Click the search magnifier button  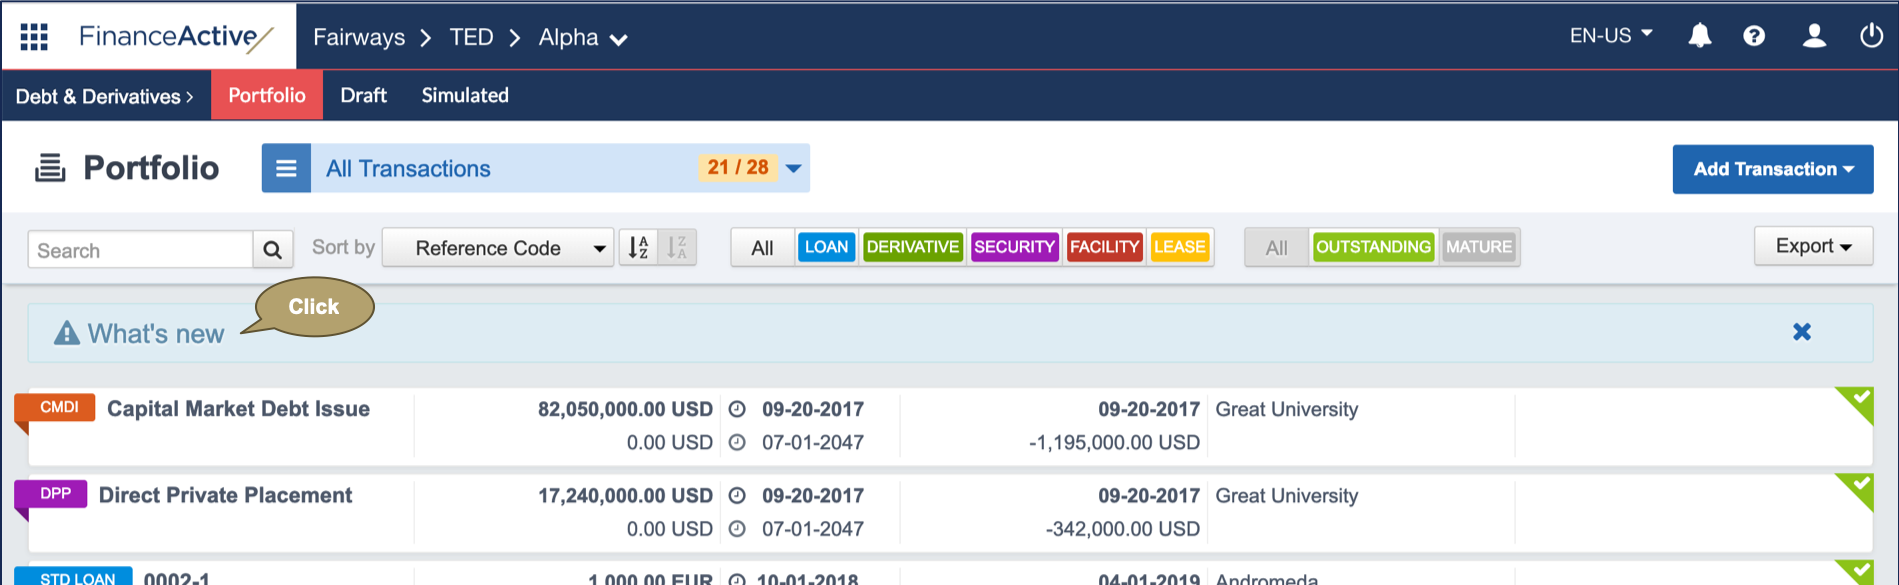(x=272, y=249)
